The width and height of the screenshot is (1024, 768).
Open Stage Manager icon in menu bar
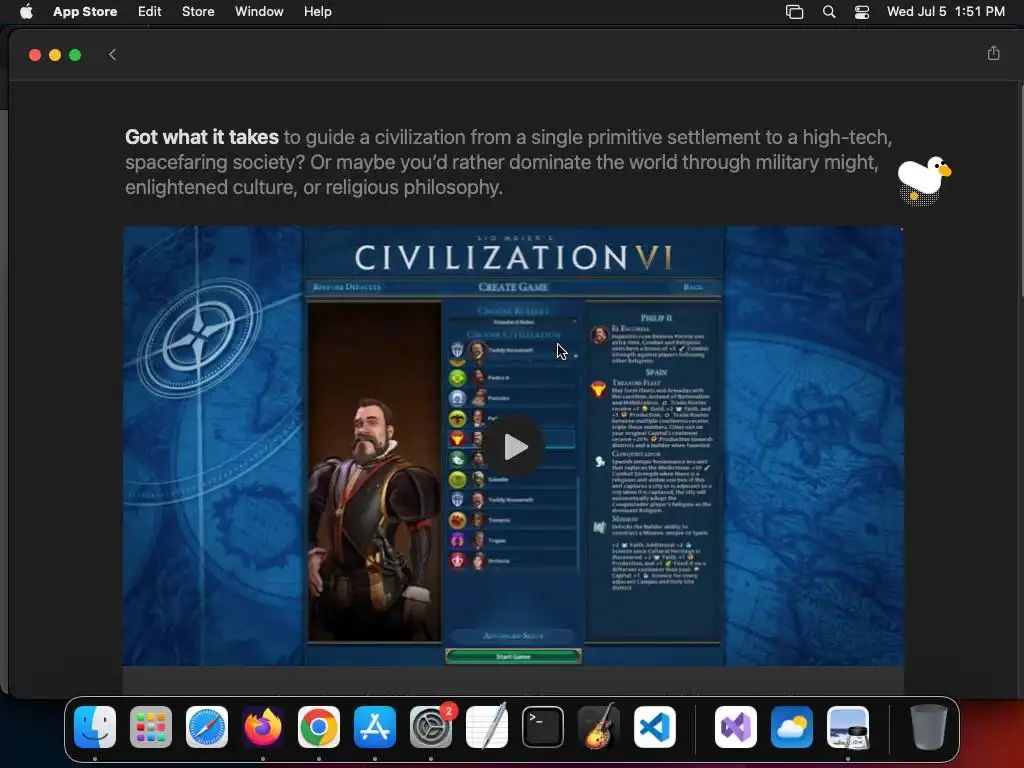point(794,12)
